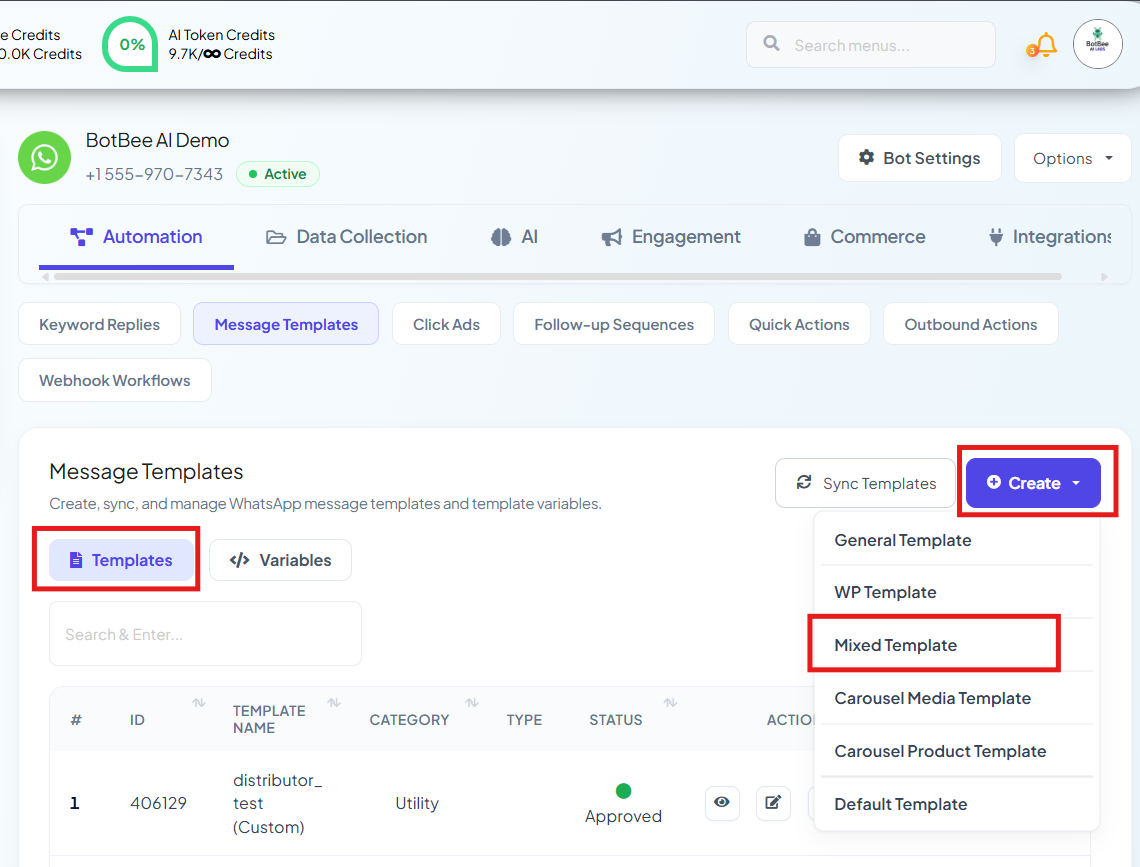Click the search magnifier icon
The image size is (1140, 867).
click(771, 44)
